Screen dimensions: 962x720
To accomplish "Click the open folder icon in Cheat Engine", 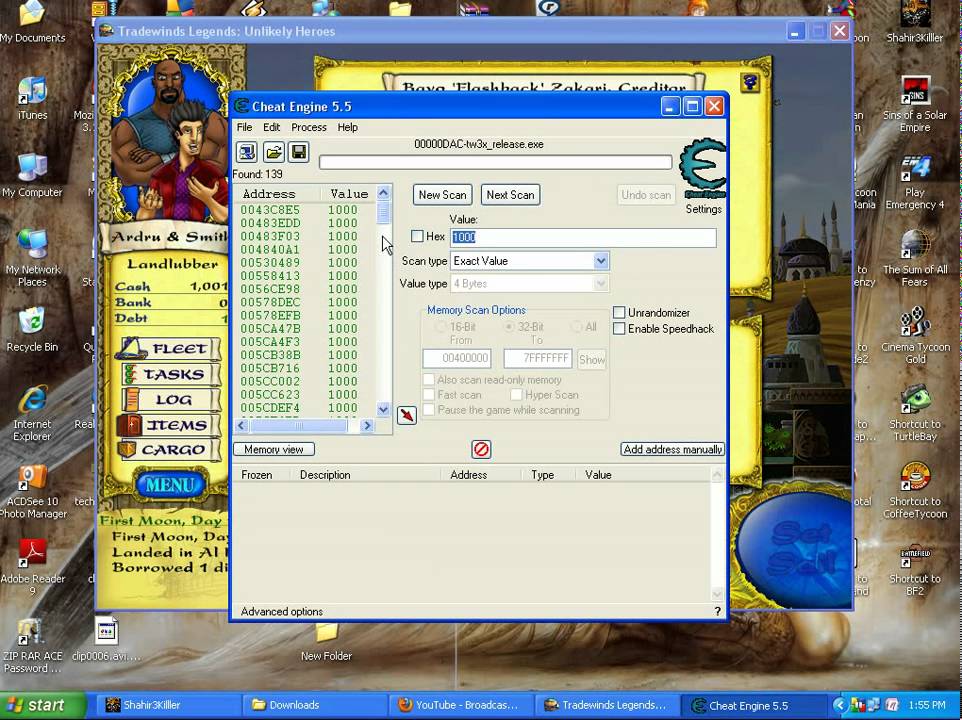I will coord(274,151).
